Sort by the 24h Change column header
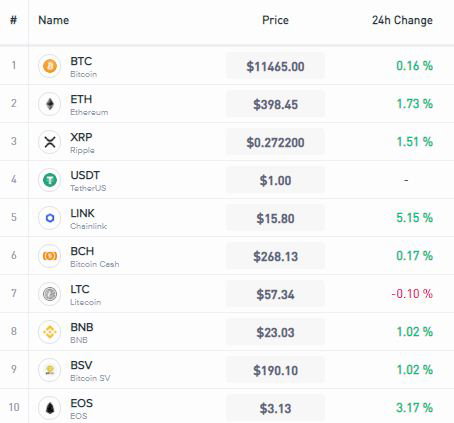The width and height of the screenshot is (454, 423). pos(402,20)
